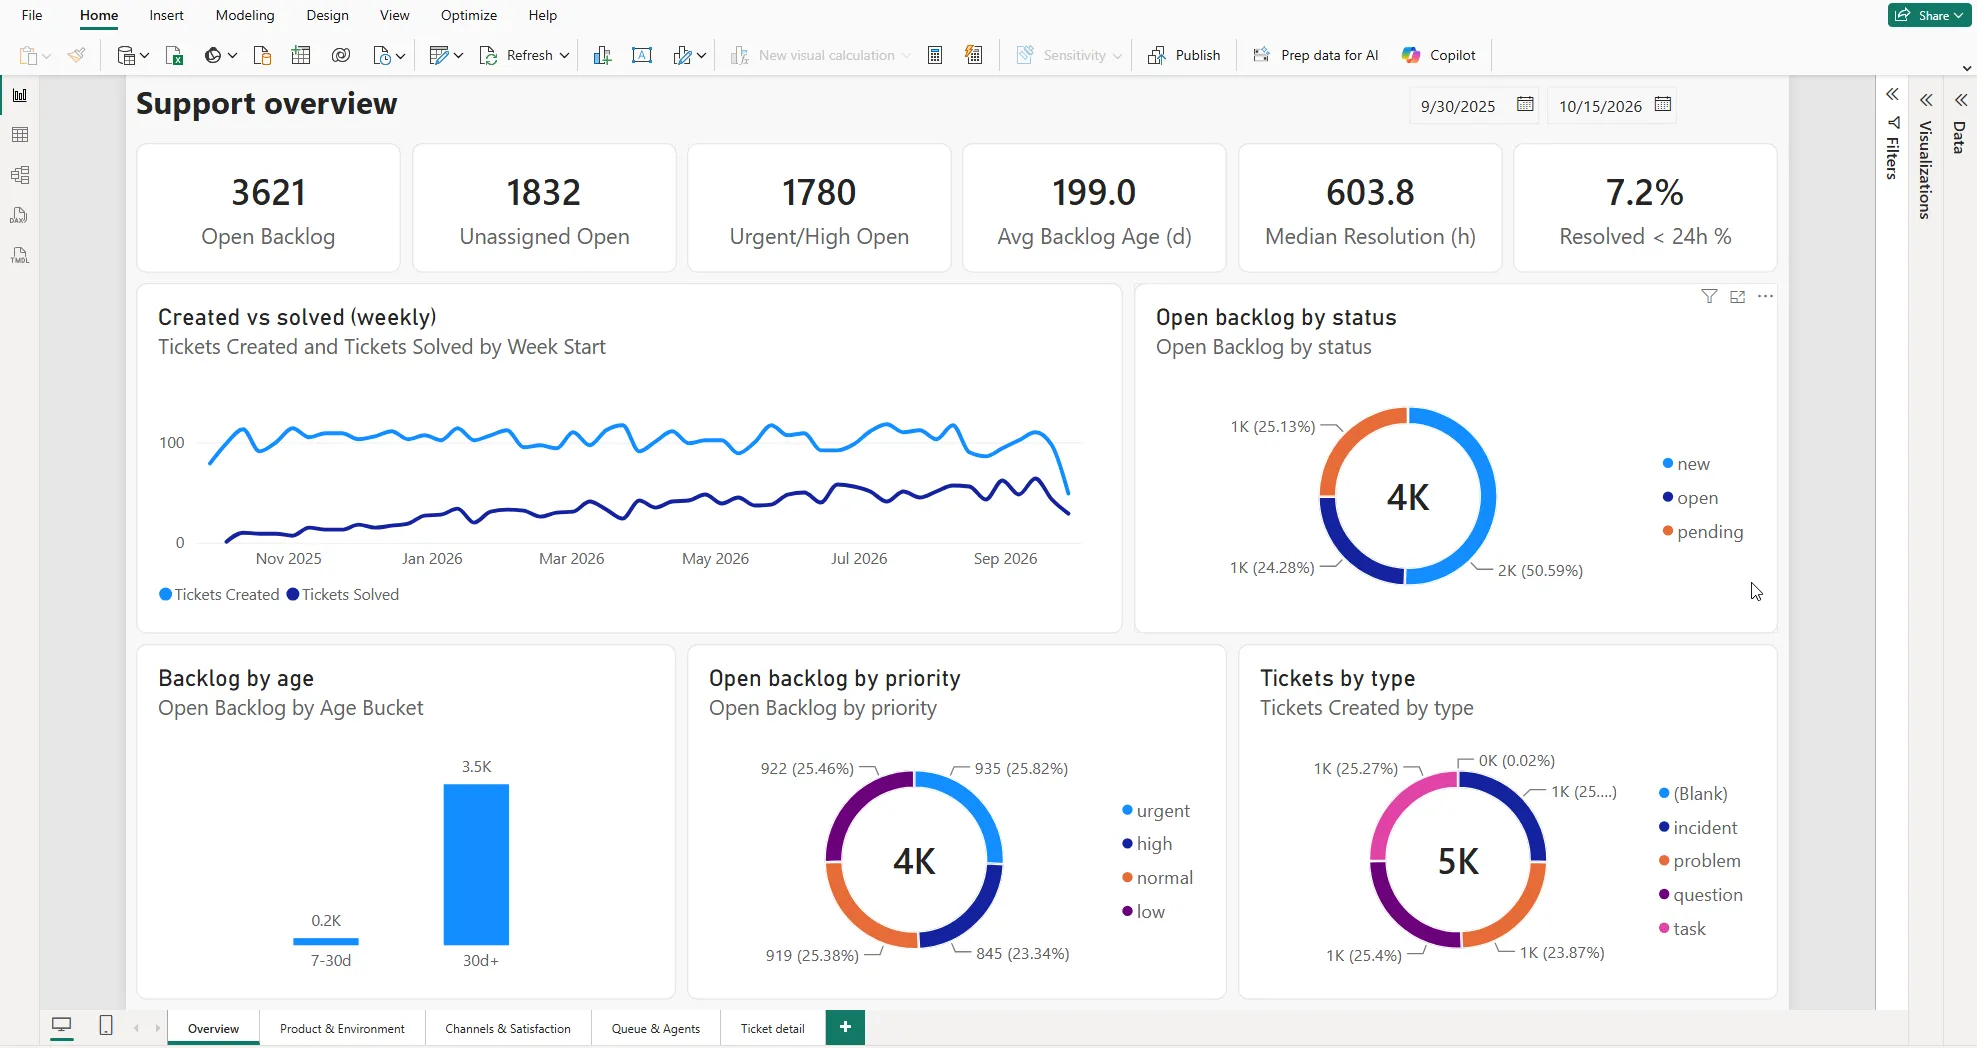Image resolution: width=1977 pixels, height=1048 pixels.
Task: Click the Copilot button
Action: (1439, 56)
